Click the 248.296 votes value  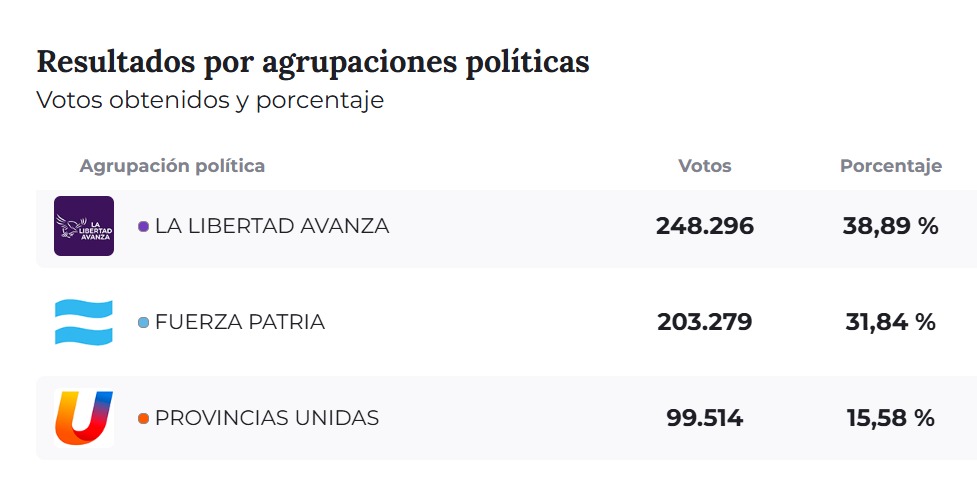[705, 226]
